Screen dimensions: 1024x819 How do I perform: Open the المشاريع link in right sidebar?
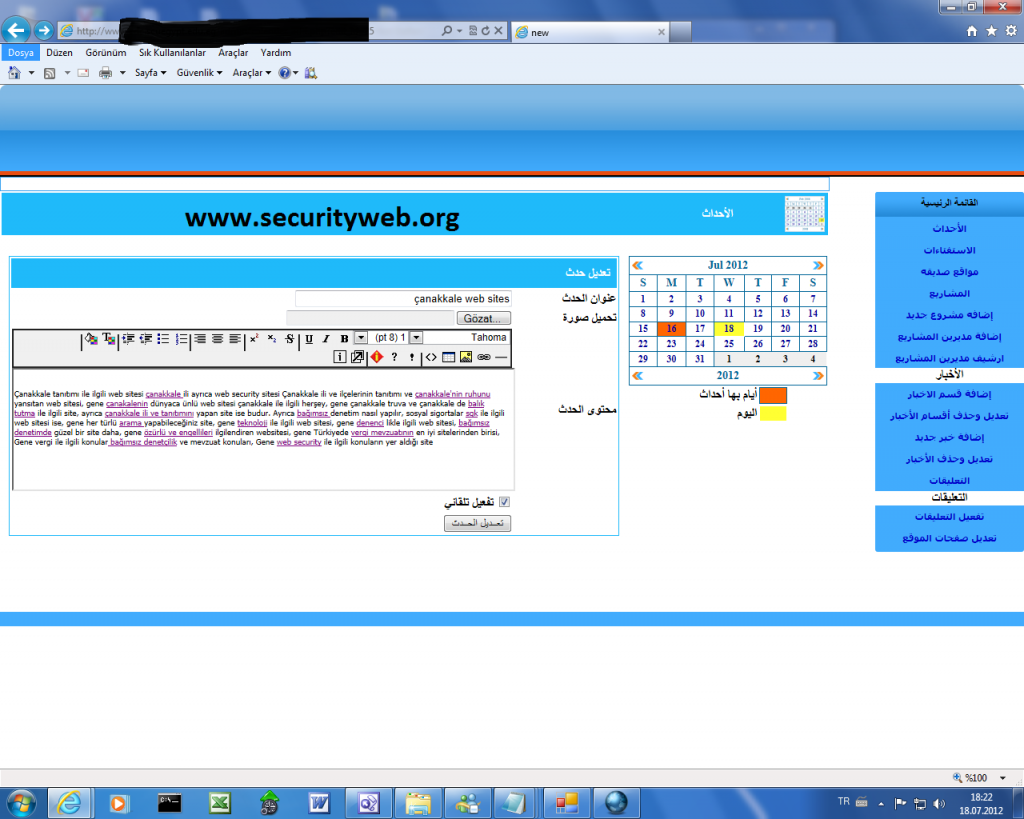(949, 294)
